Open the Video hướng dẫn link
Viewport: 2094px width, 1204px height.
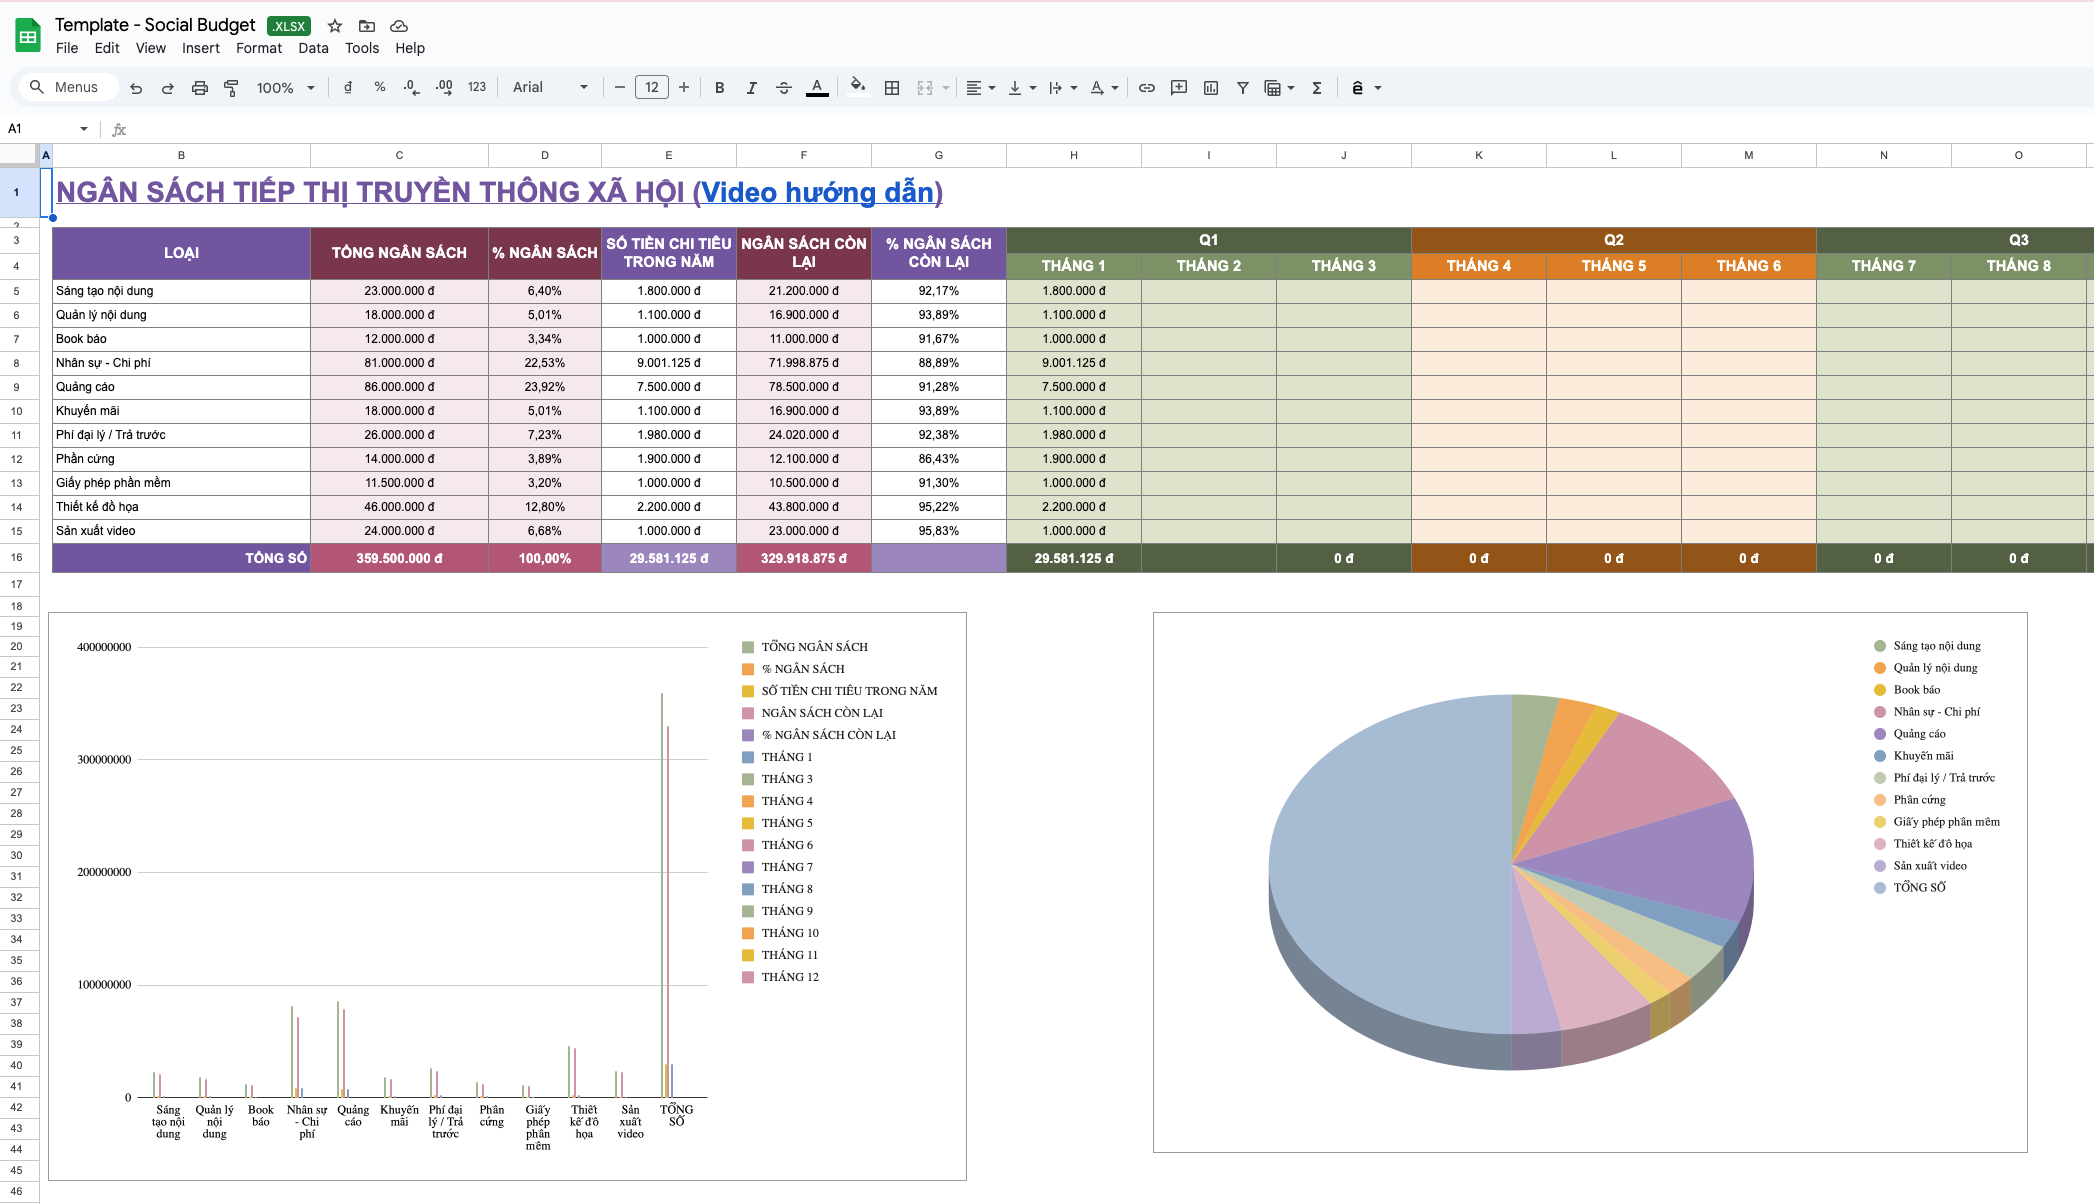(x=819, y=192)
